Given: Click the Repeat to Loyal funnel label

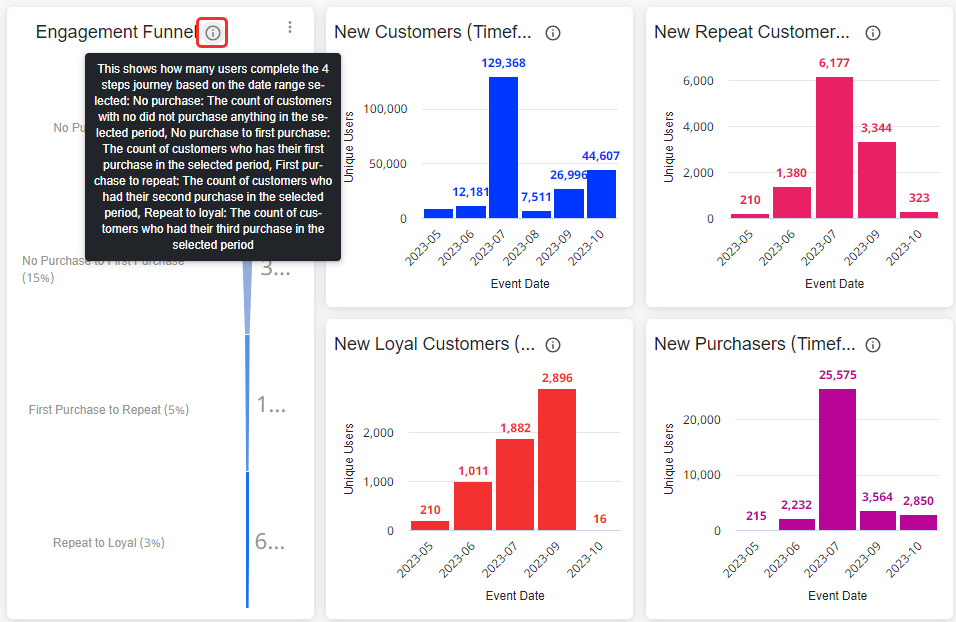Looking at the screenshot, I should point(108,542).
